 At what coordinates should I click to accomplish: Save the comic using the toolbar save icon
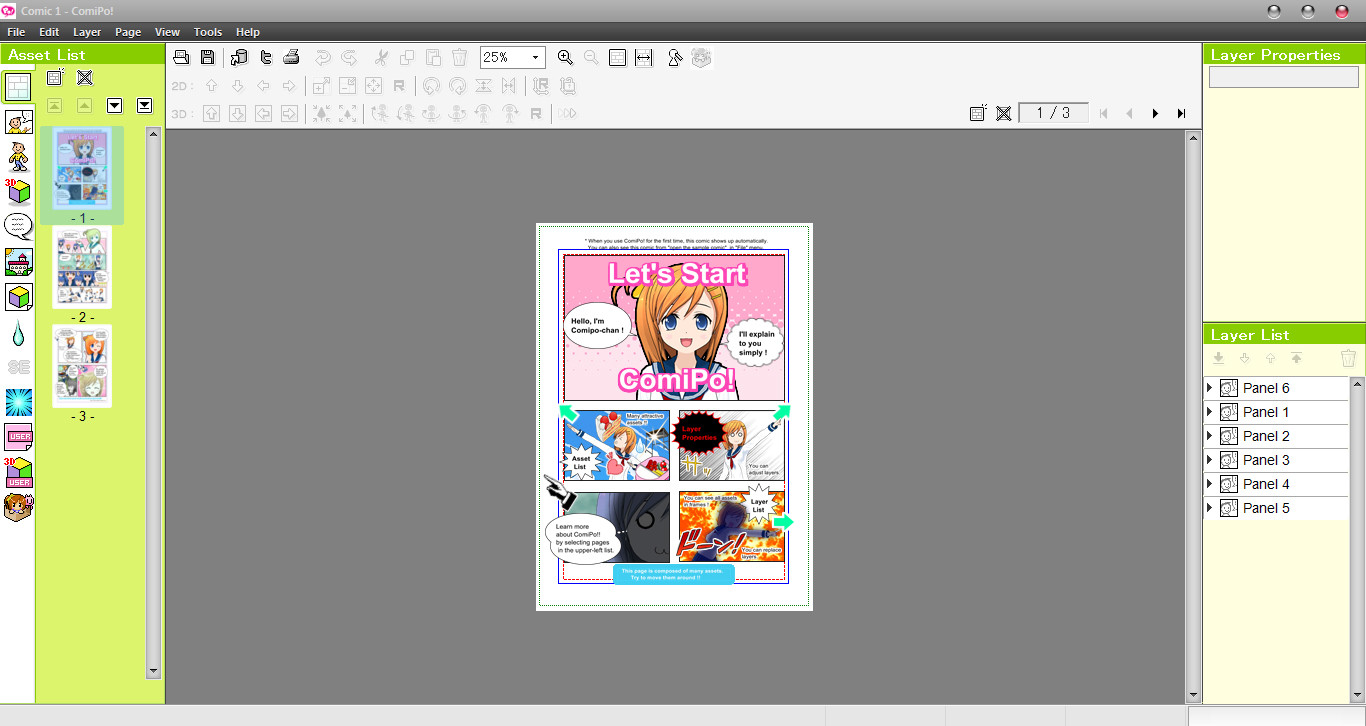click(207, 57)
